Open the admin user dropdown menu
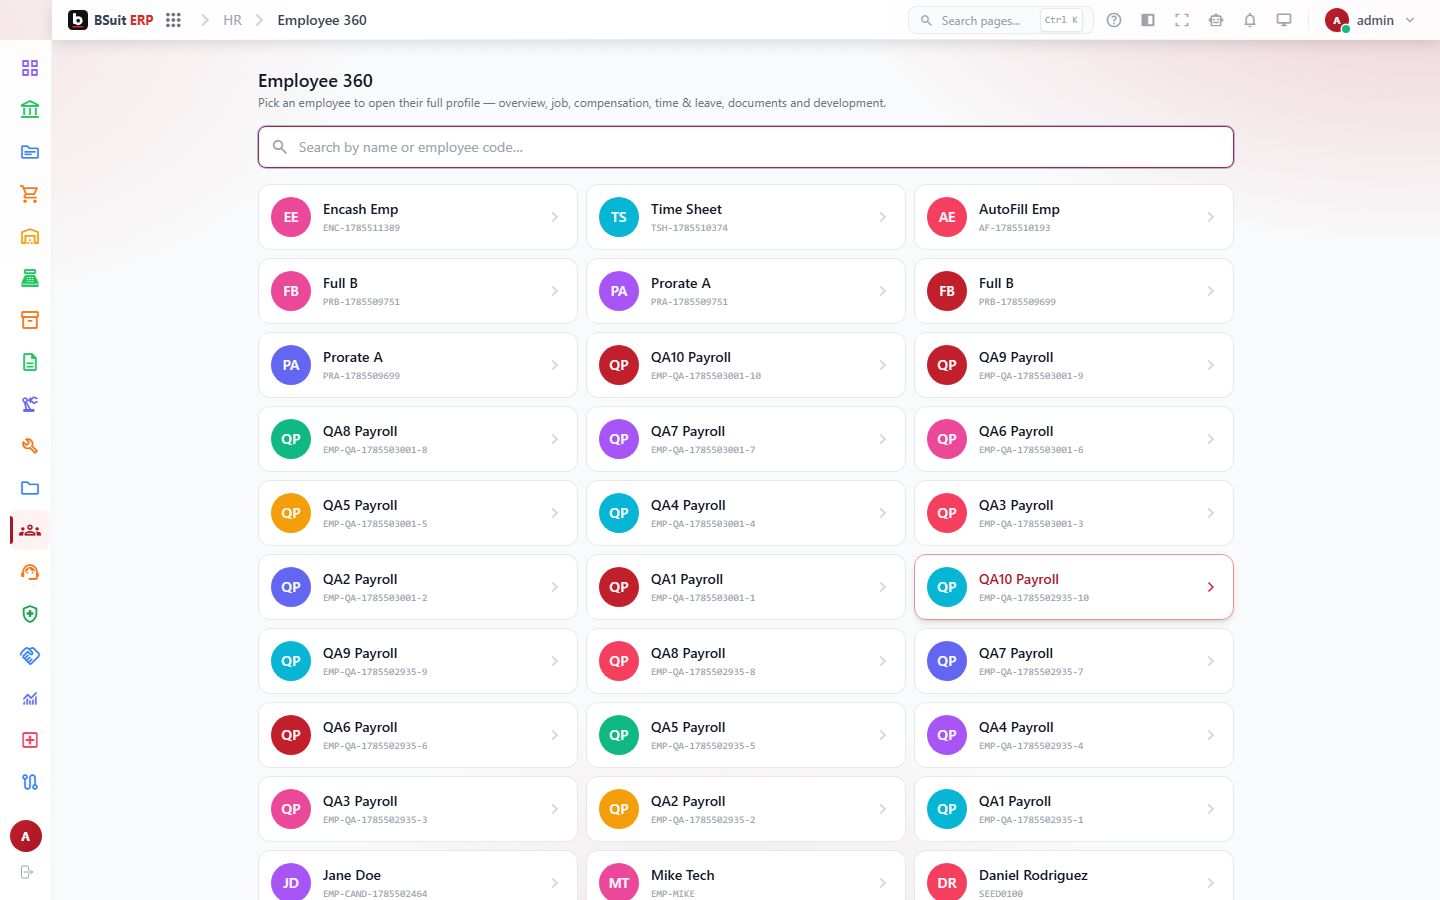Screen dimensions: 1440x900 1370,20
